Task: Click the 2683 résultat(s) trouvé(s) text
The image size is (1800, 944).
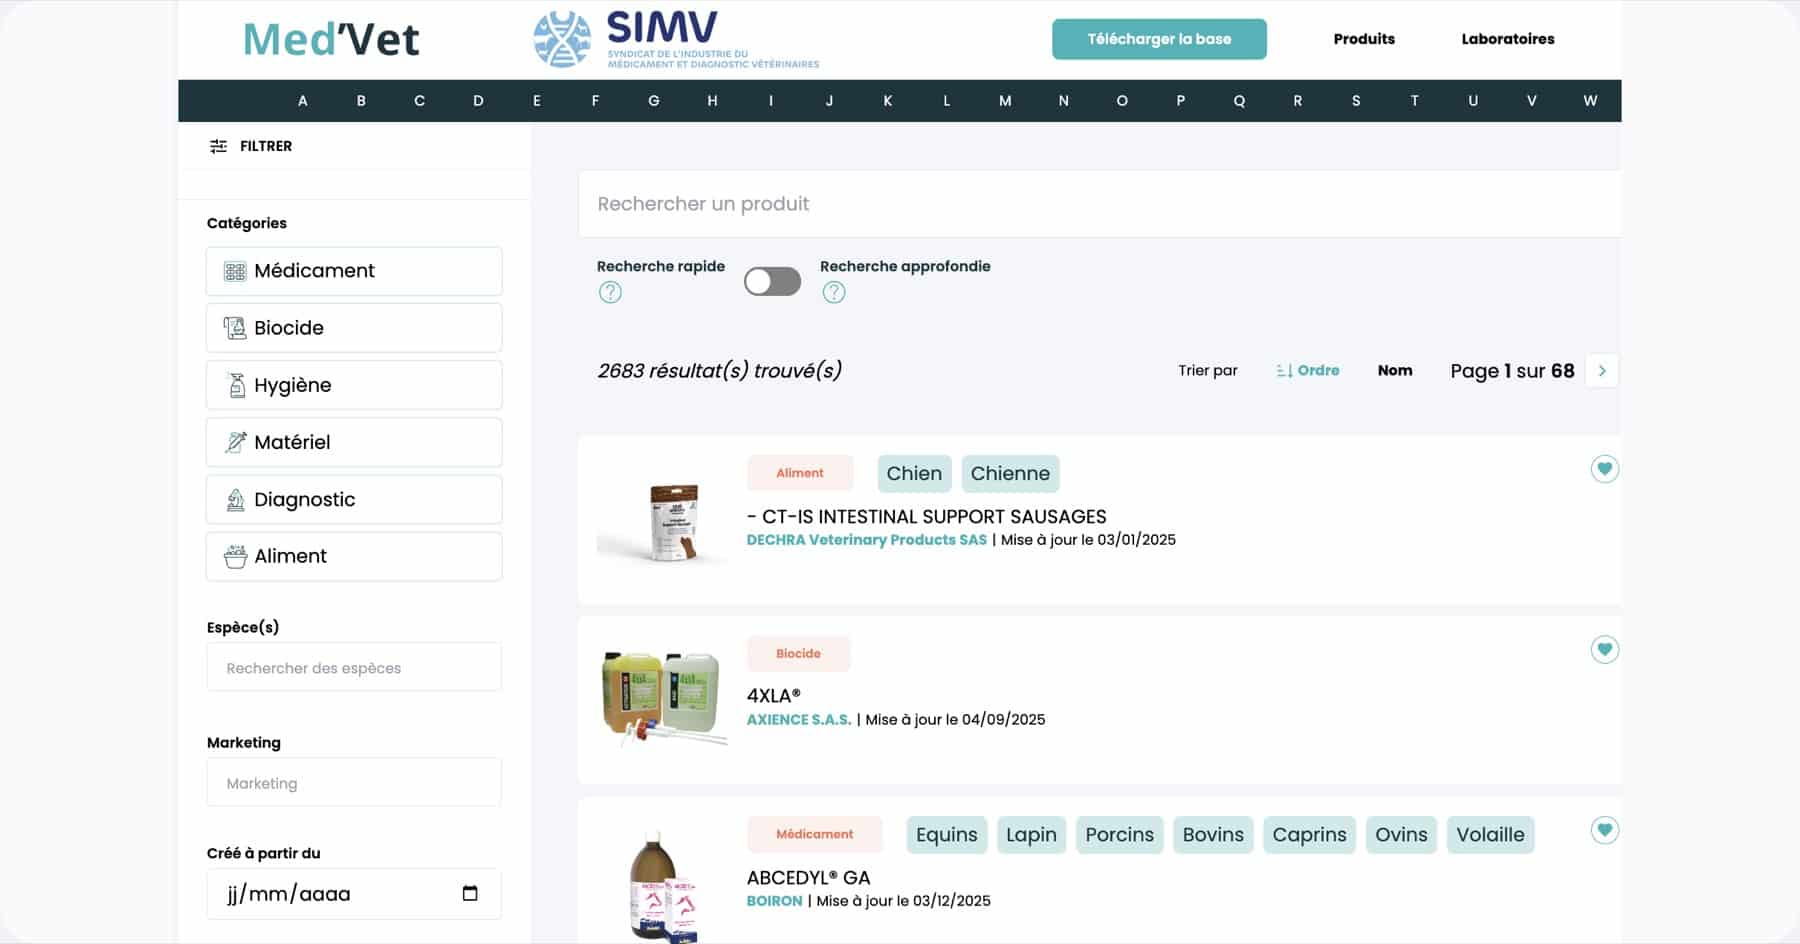Action: coord(719,371)
